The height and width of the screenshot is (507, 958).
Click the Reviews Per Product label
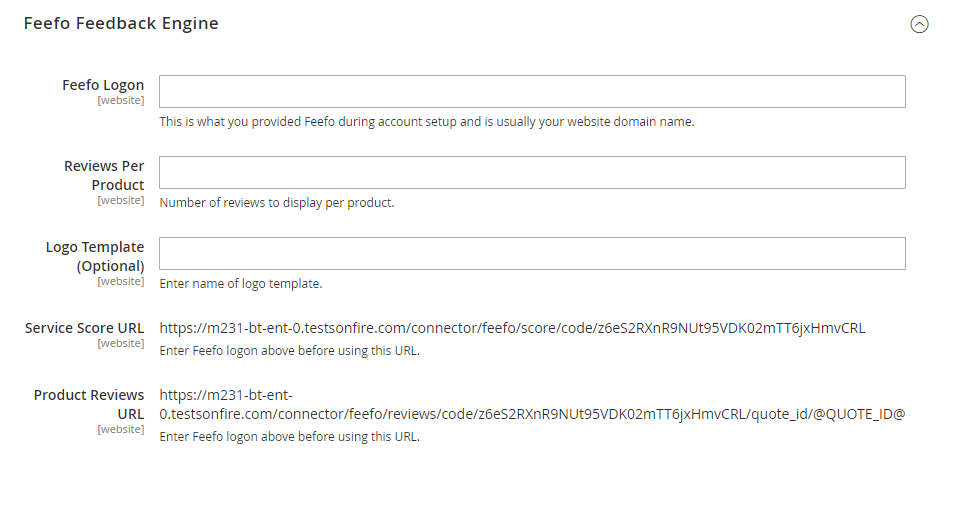click(x=104, y=175)
